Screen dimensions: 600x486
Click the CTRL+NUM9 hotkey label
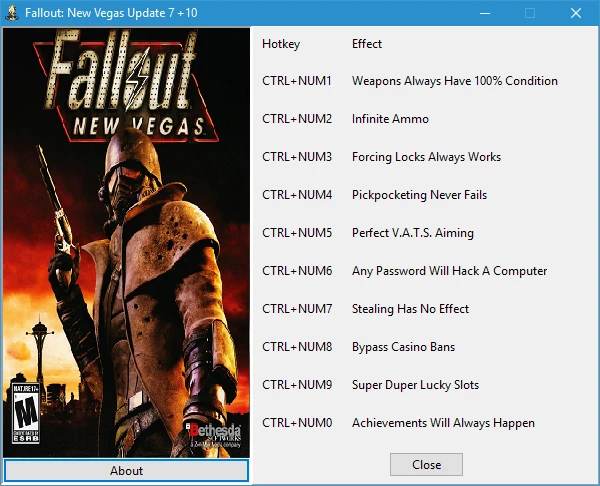(297, 385)
